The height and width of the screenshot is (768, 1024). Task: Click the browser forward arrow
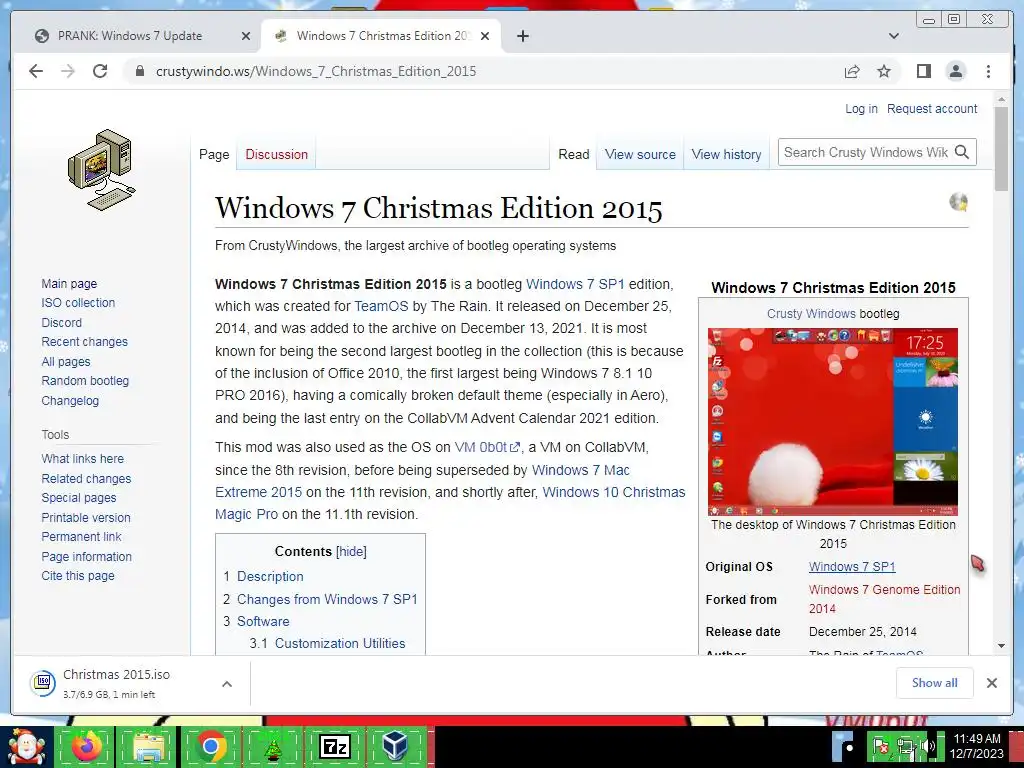pos(68,71)
